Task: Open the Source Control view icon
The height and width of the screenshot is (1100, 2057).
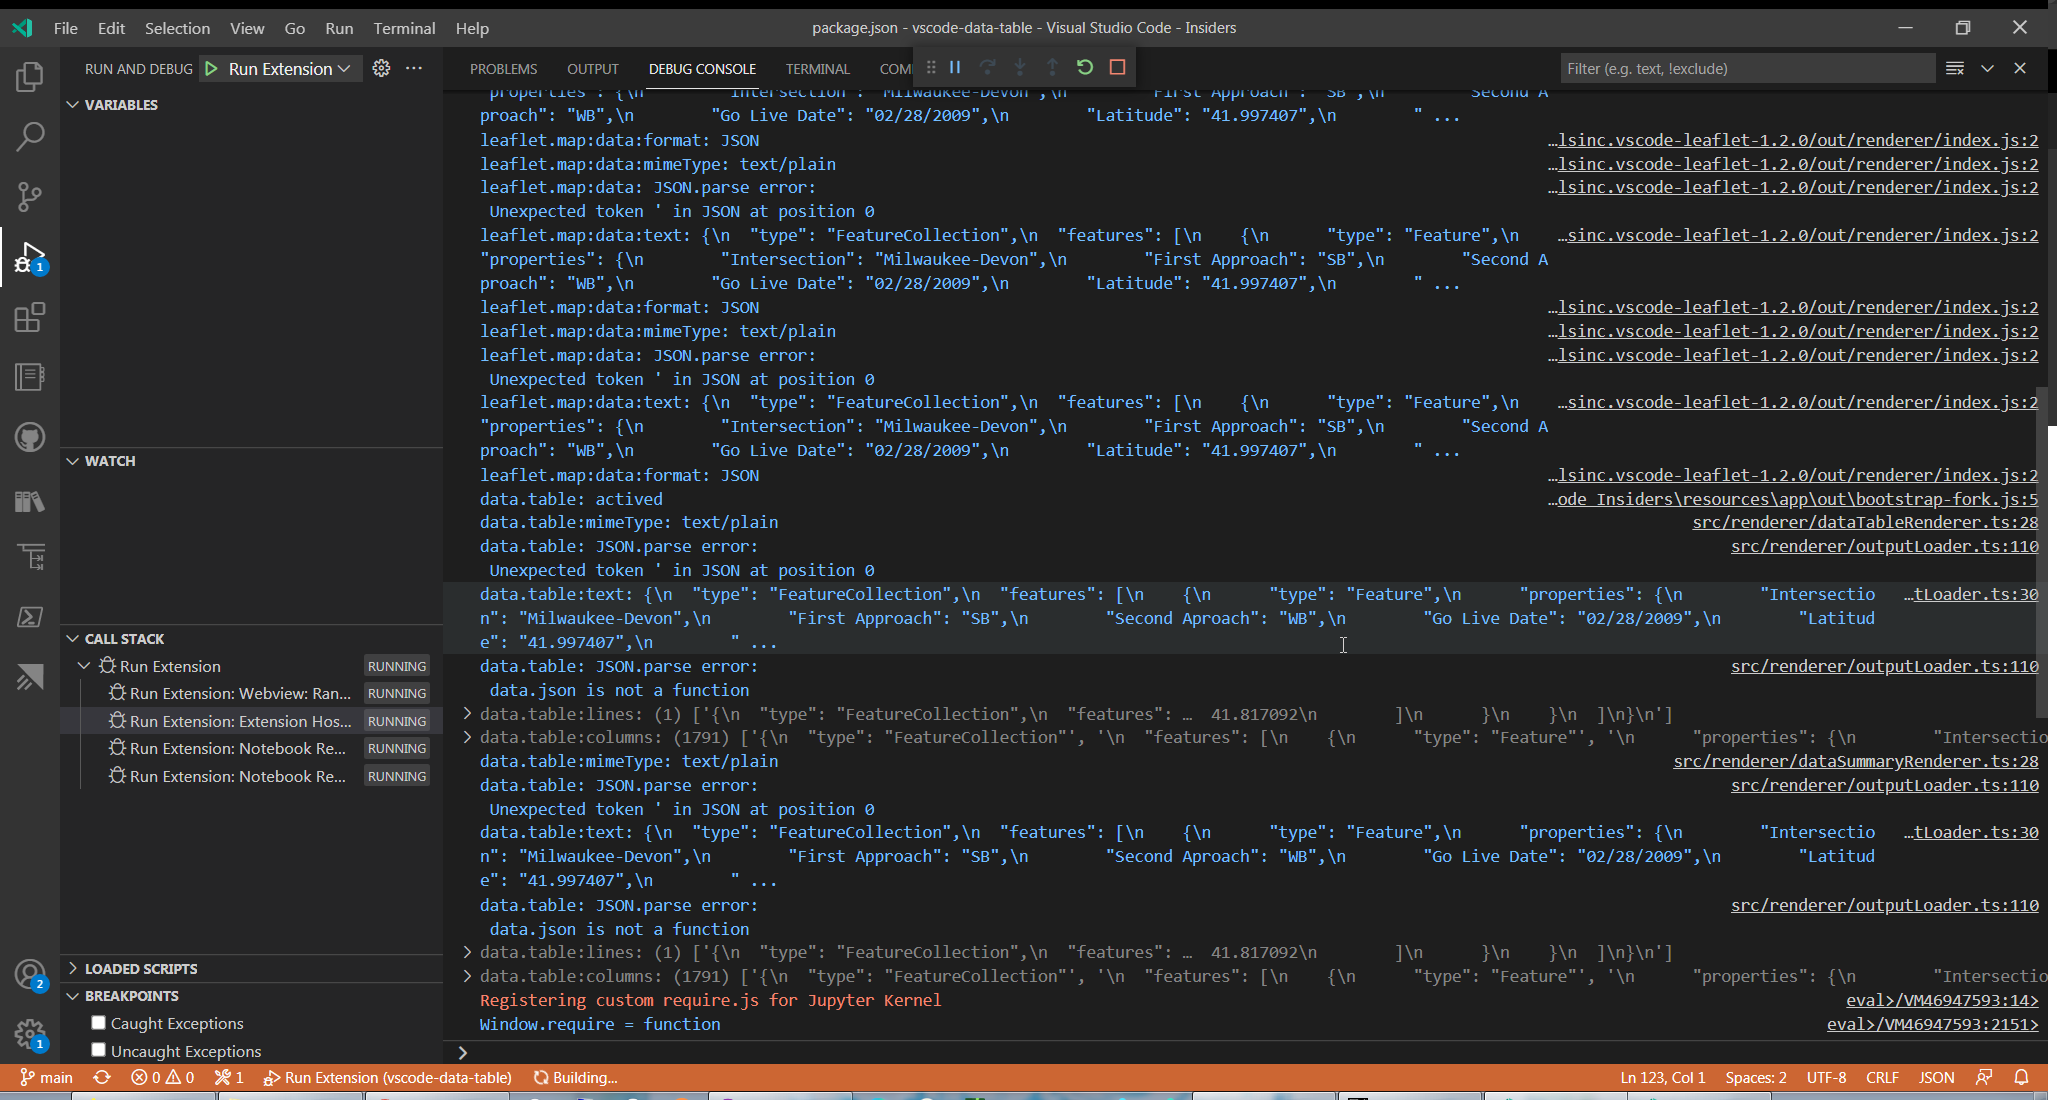Action: coord(30,196)
